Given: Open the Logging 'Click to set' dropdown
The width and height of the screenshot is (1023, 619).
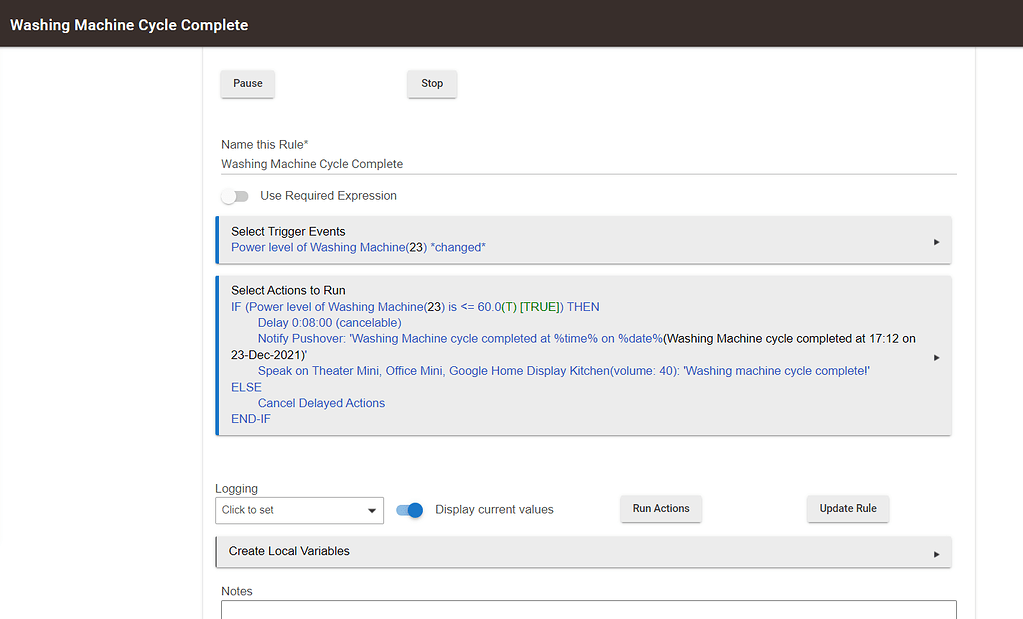Looking at the screenshot, I should point(298,510).
